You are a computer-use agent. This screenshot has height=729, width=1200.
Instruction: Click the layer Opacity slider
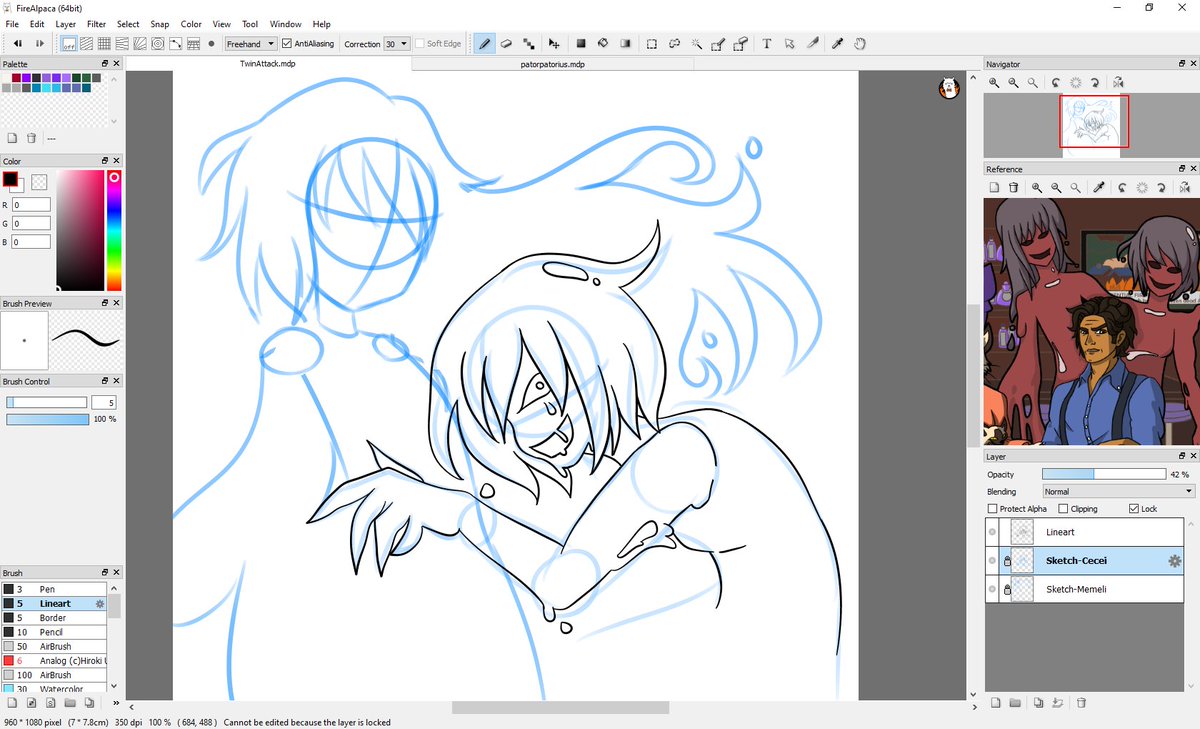1104,474
